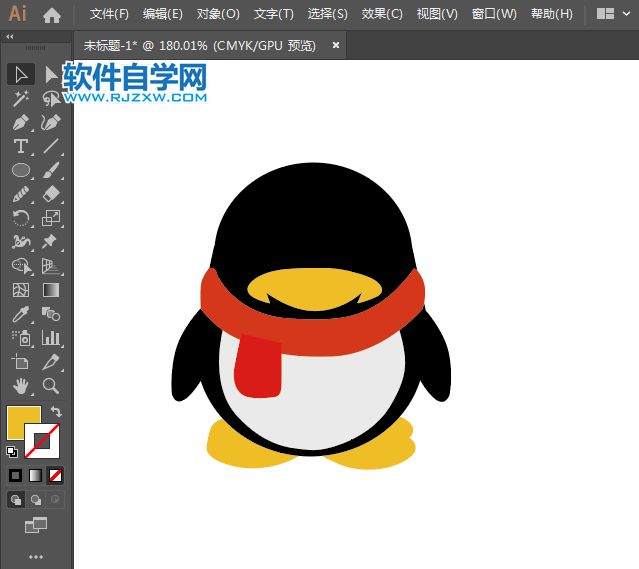The width and height of the screenshot is (639, 569).
Task: Switch to Gradient paint mode
Action: [36, 475]
